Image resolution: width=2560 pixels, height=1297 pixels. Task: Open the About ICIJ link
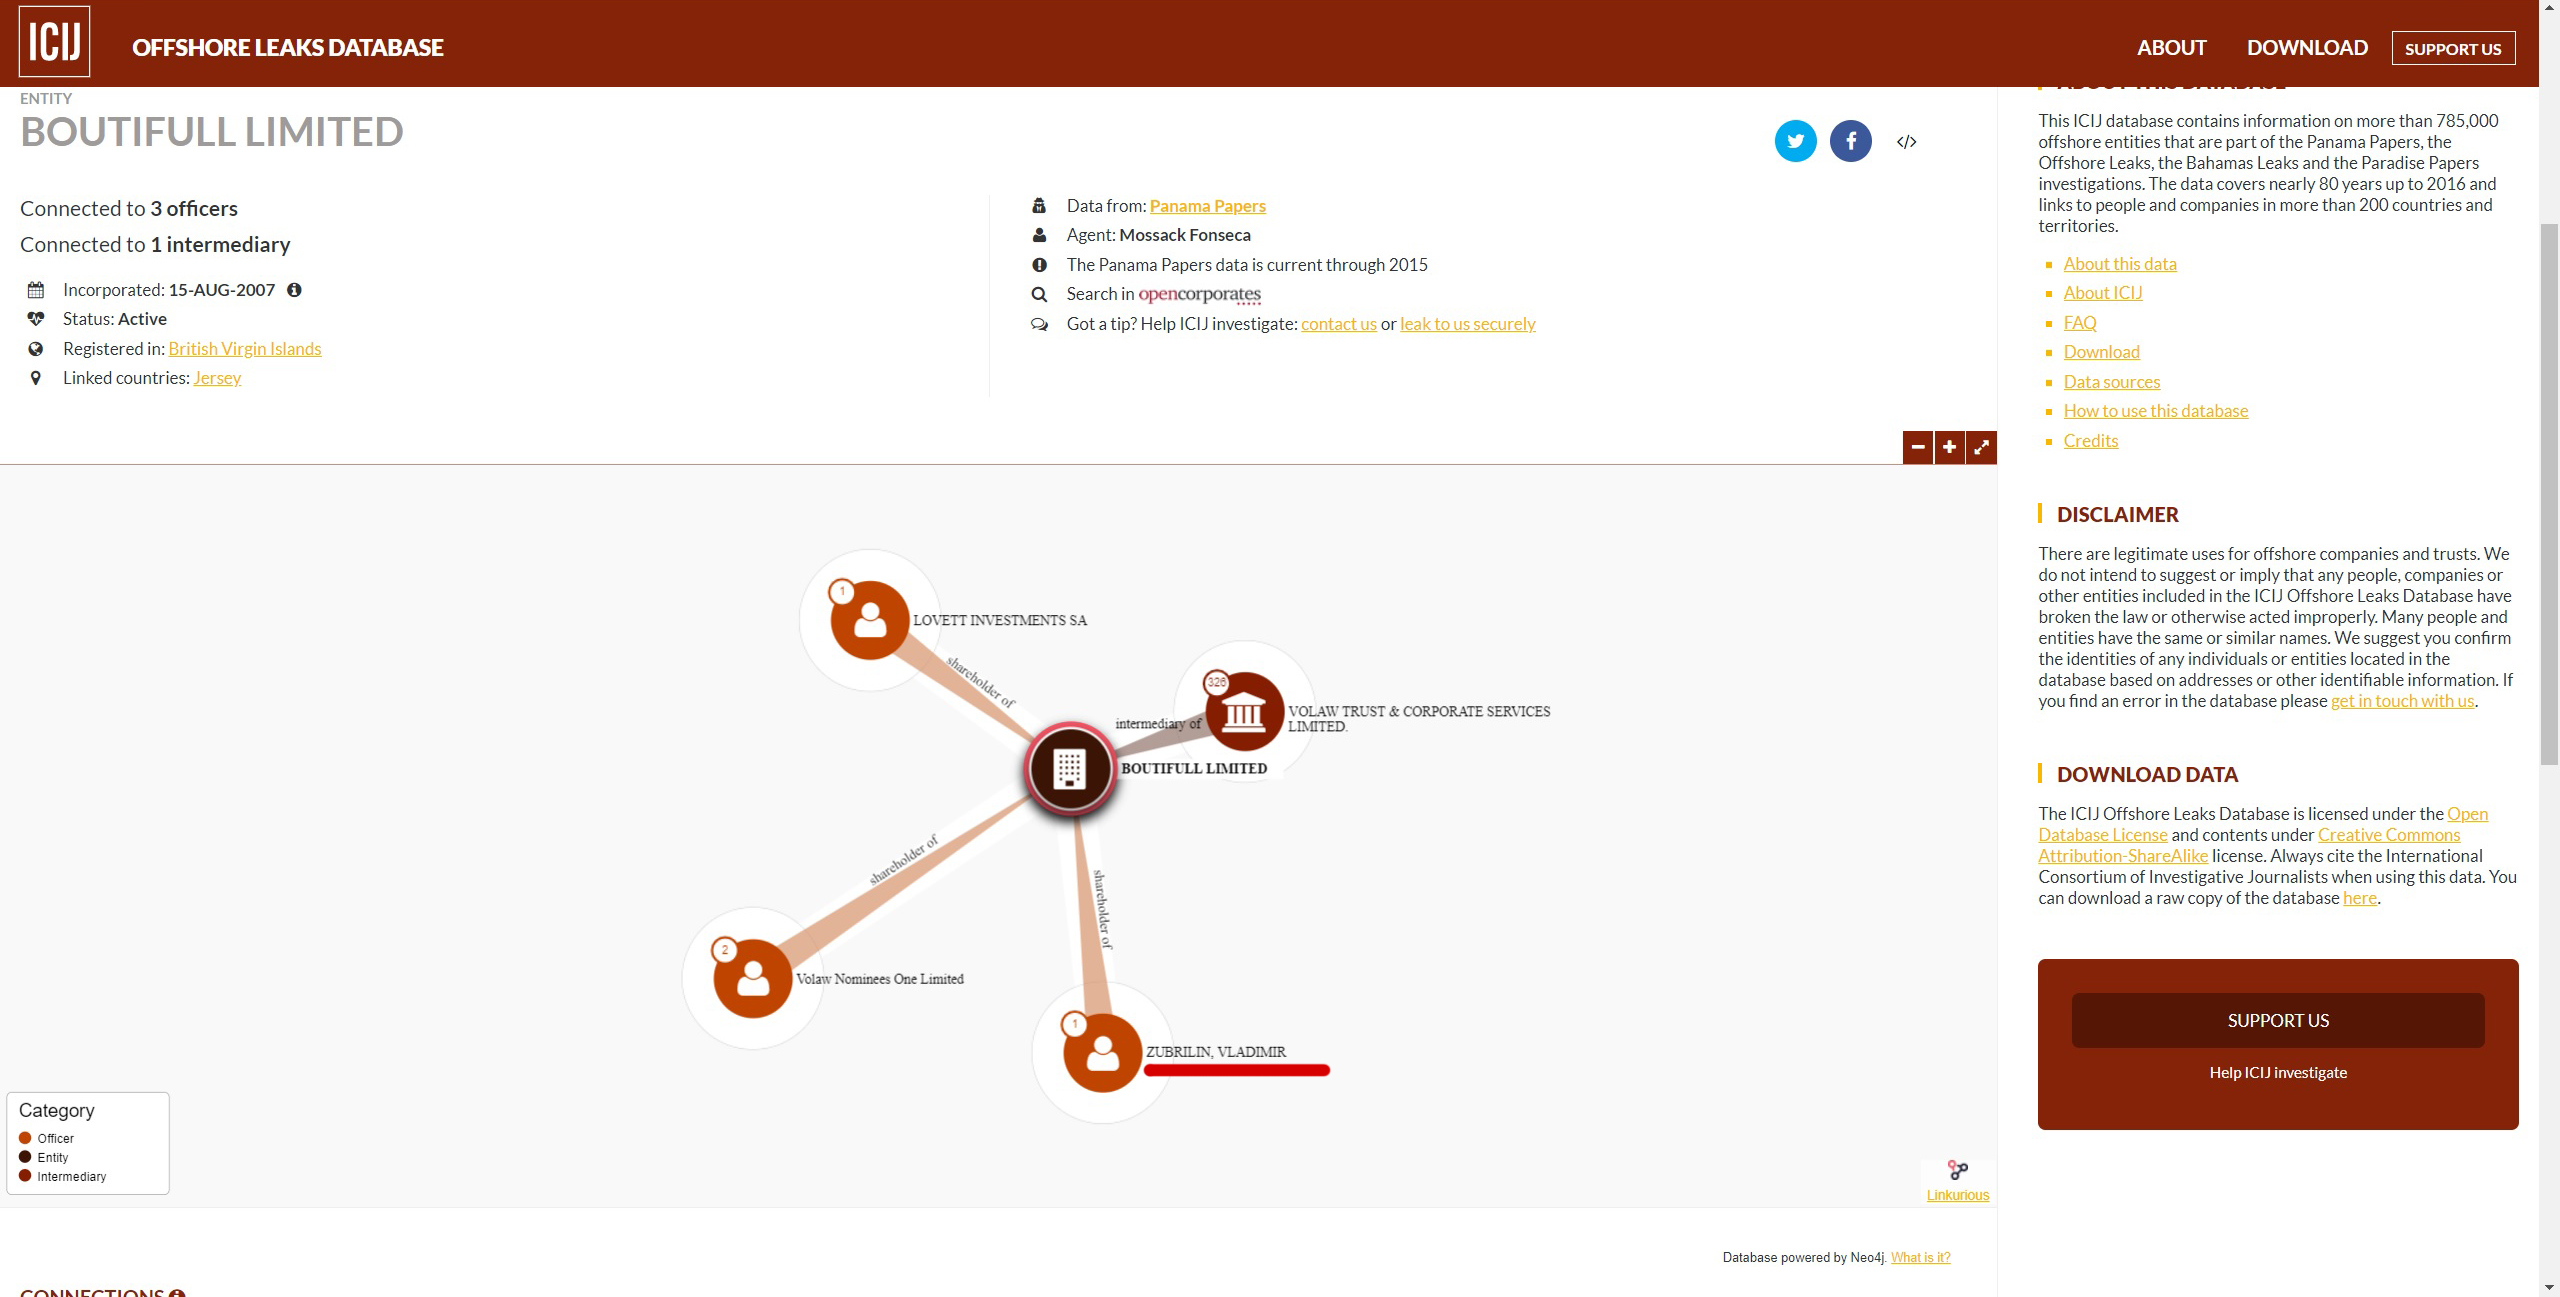[2102, 293]
